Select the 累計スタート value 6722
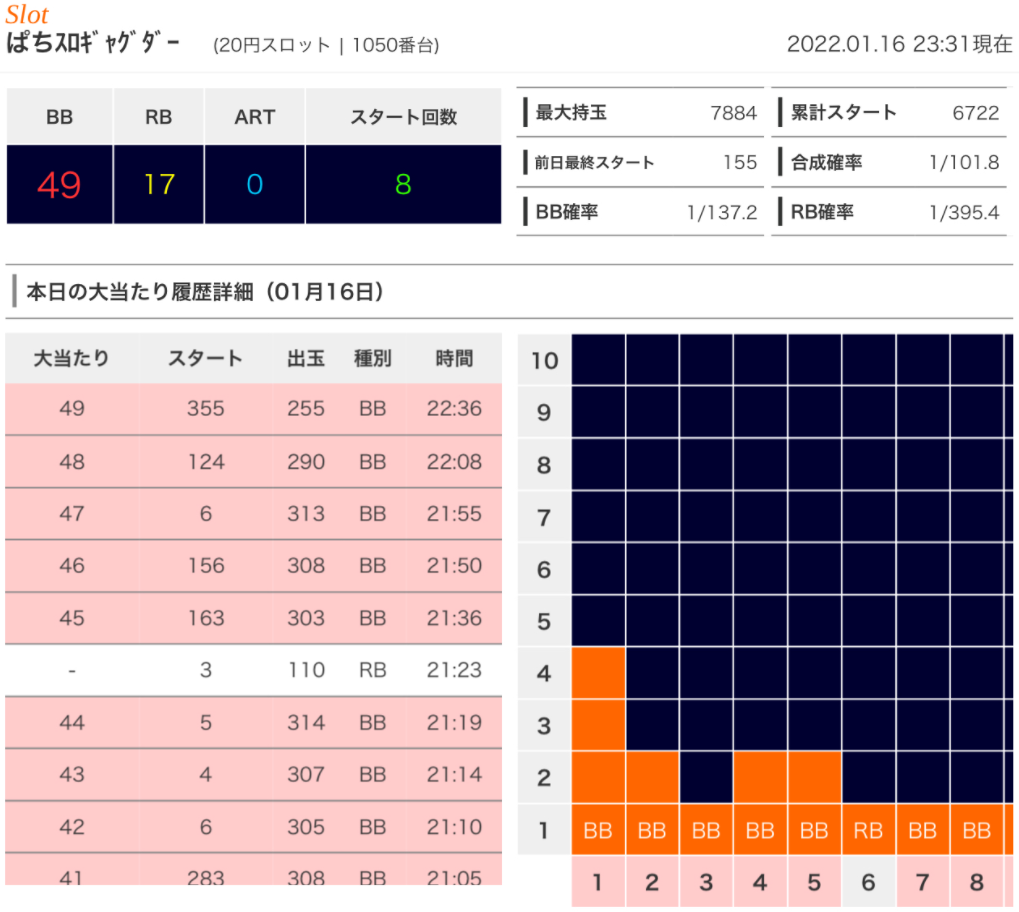 pyautogui.click(x=975, y=113)
